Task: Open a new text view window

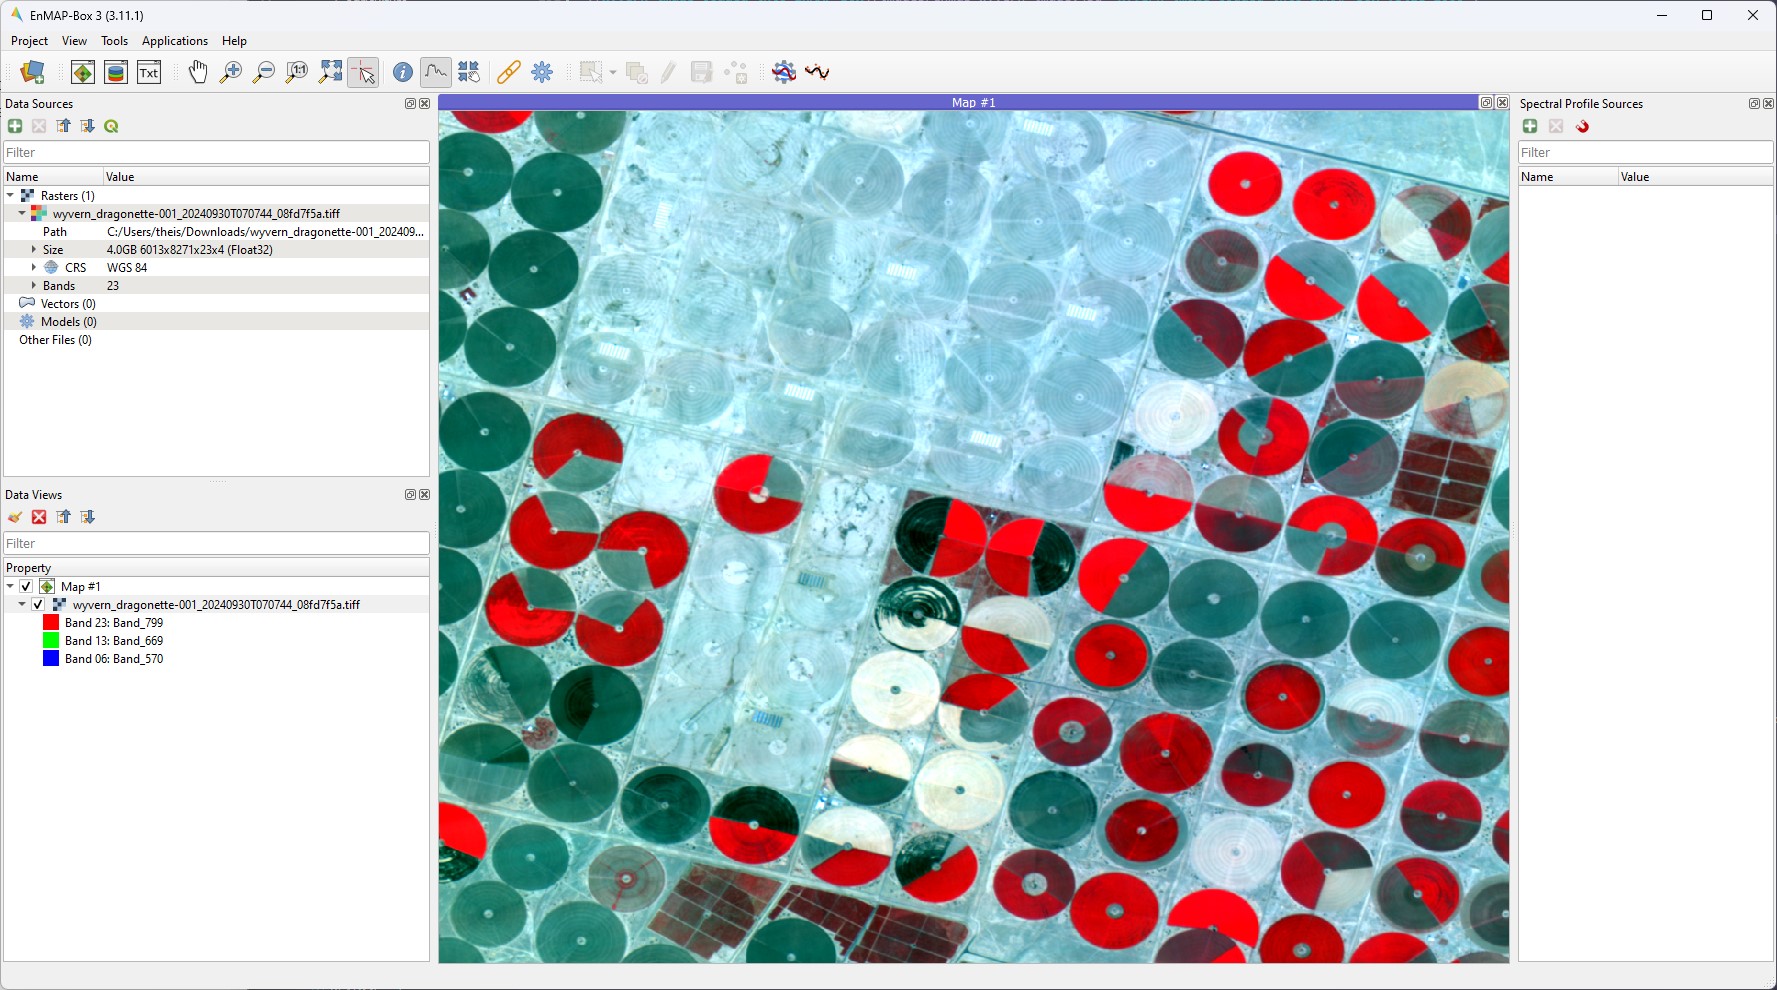Action: [x=149, y=72]
